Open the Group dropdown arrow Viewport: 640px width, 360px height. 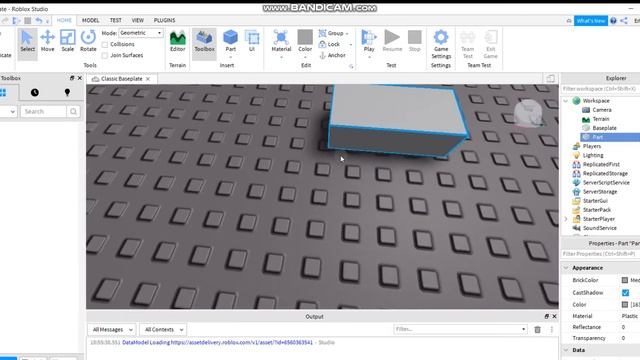click(347, 33)
